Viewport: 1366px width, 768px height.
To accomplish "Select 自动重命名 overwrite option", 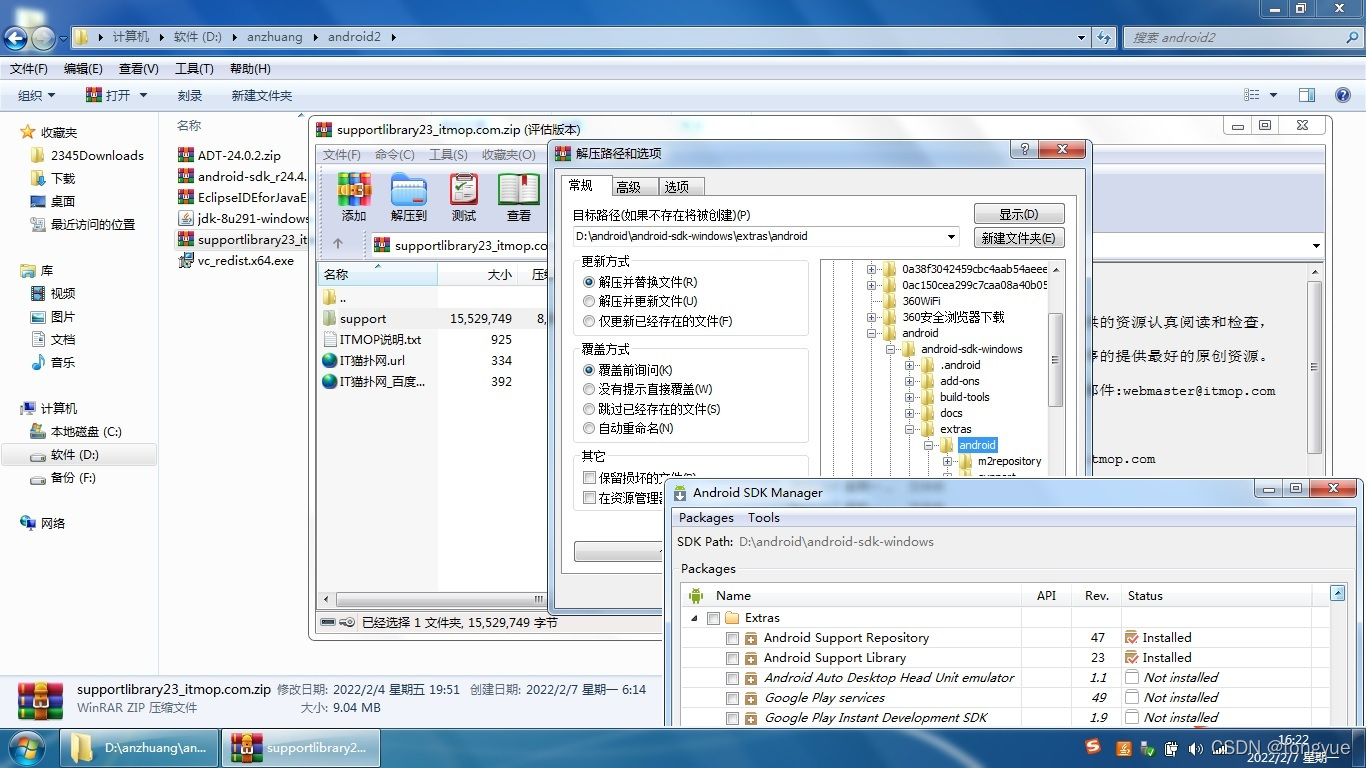I will tap(628, 428).
